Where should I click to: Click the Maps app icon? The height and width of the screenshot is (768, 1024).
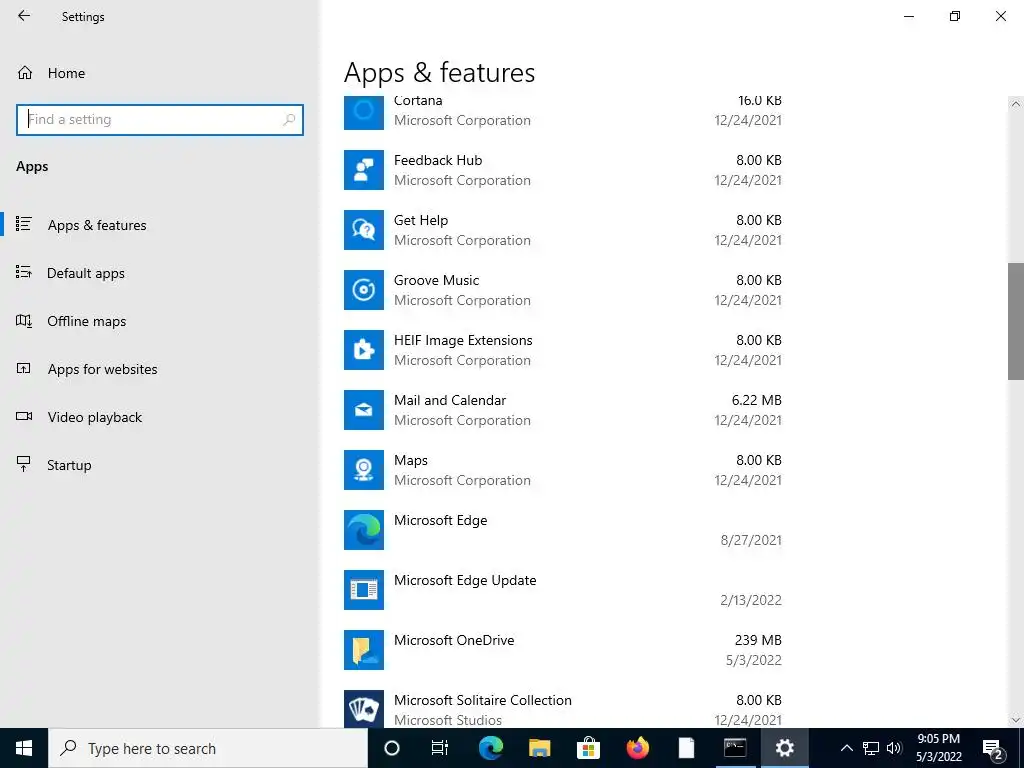coord(364,470)
